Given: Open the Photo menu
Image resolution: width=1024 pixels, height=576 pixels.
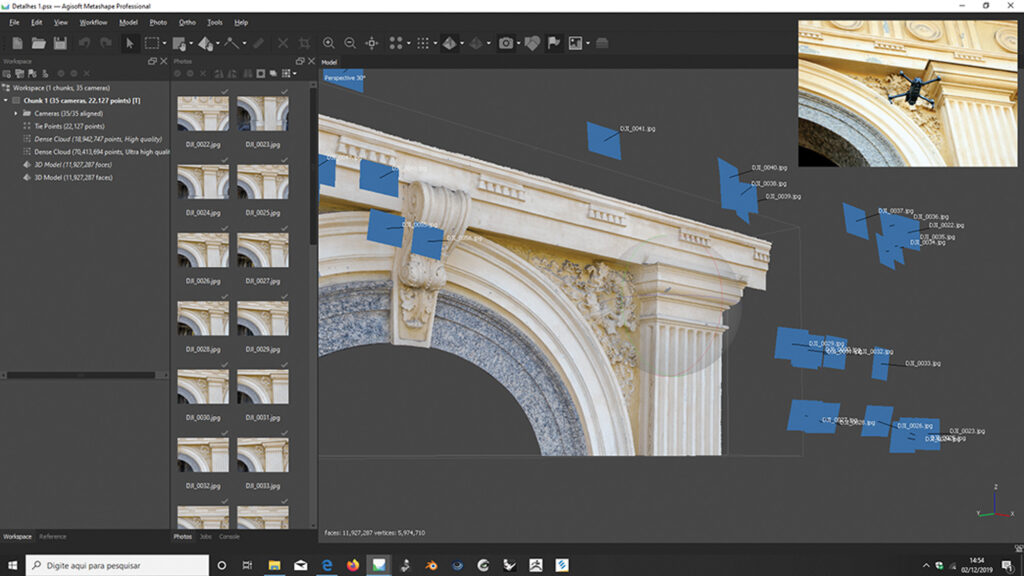Looking at the screenshot, I should (158, 22).
